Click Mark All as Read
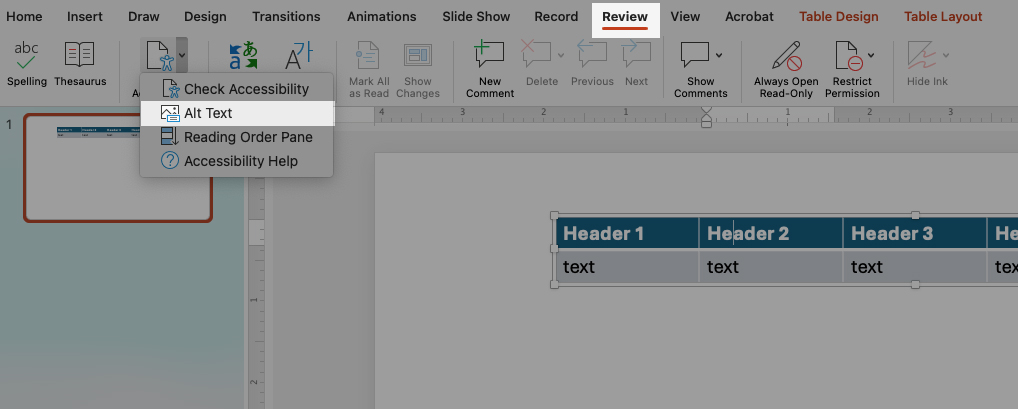 click(369, 57)
